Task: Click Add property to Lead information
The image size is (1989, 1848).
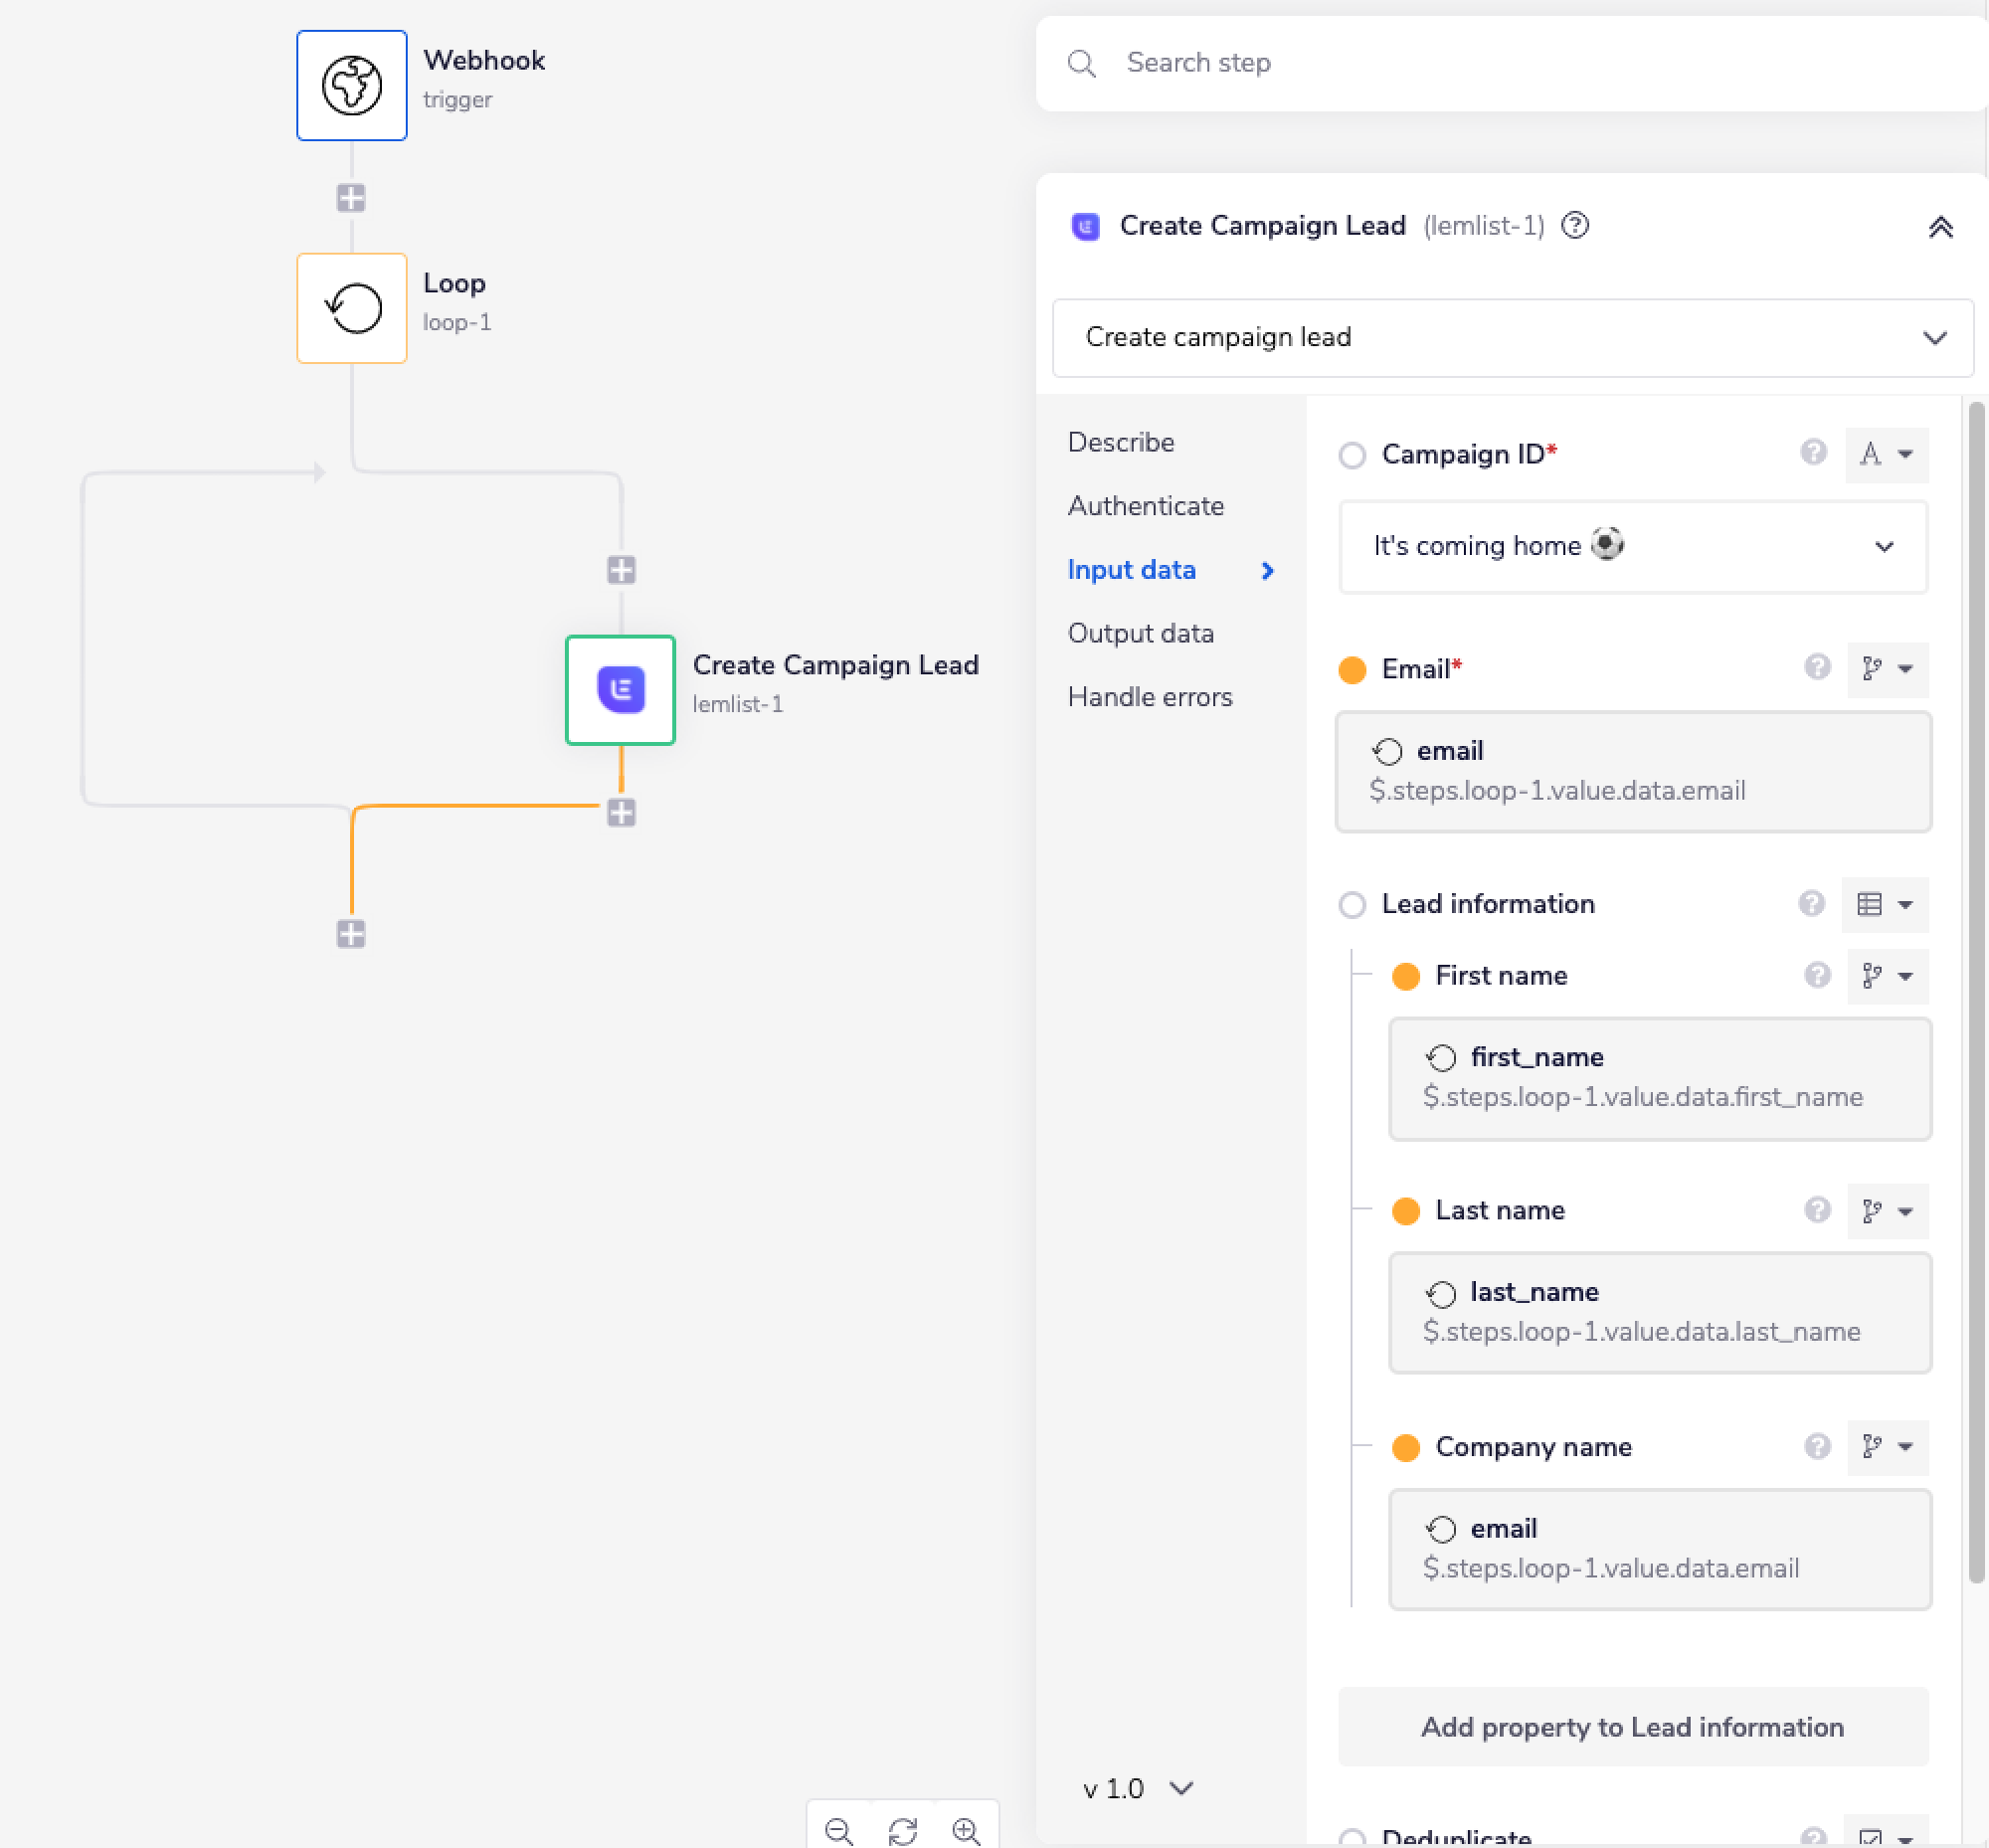Action: (1632, 1727)
